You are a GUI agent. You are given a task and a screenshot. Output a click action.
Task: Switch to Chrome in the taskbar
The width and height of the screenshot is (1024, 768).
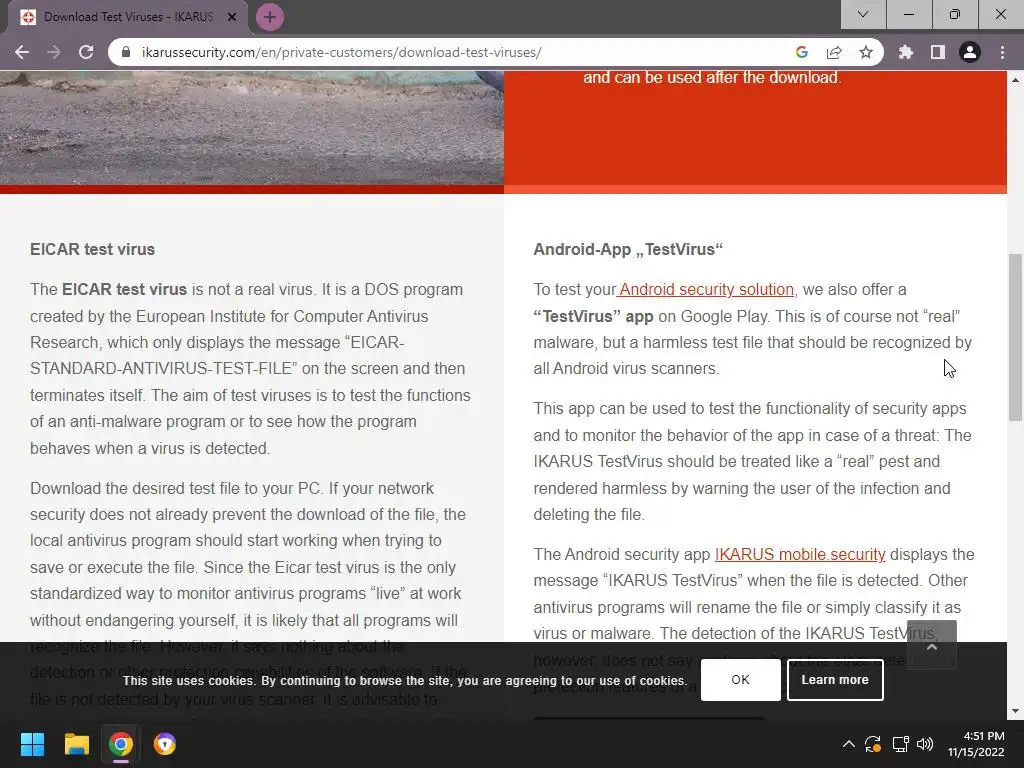(x=121, y=744)
